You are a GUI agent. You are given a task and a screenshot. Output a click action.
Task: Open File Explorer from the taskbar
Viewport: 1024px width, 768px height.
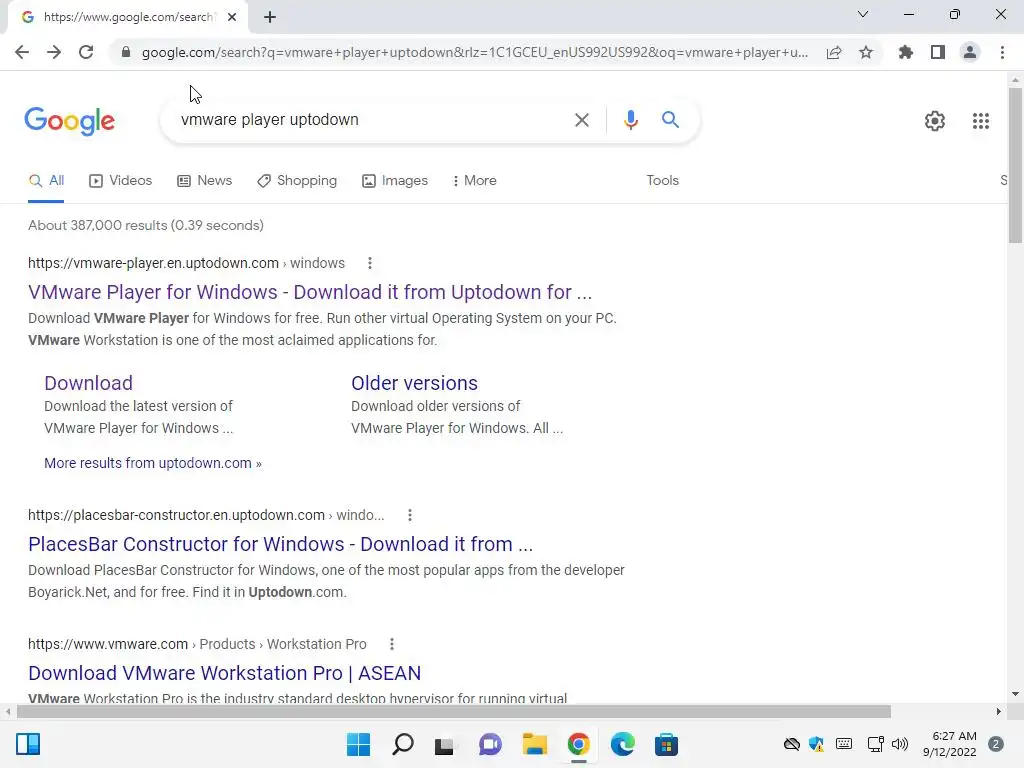coord(534,744)
